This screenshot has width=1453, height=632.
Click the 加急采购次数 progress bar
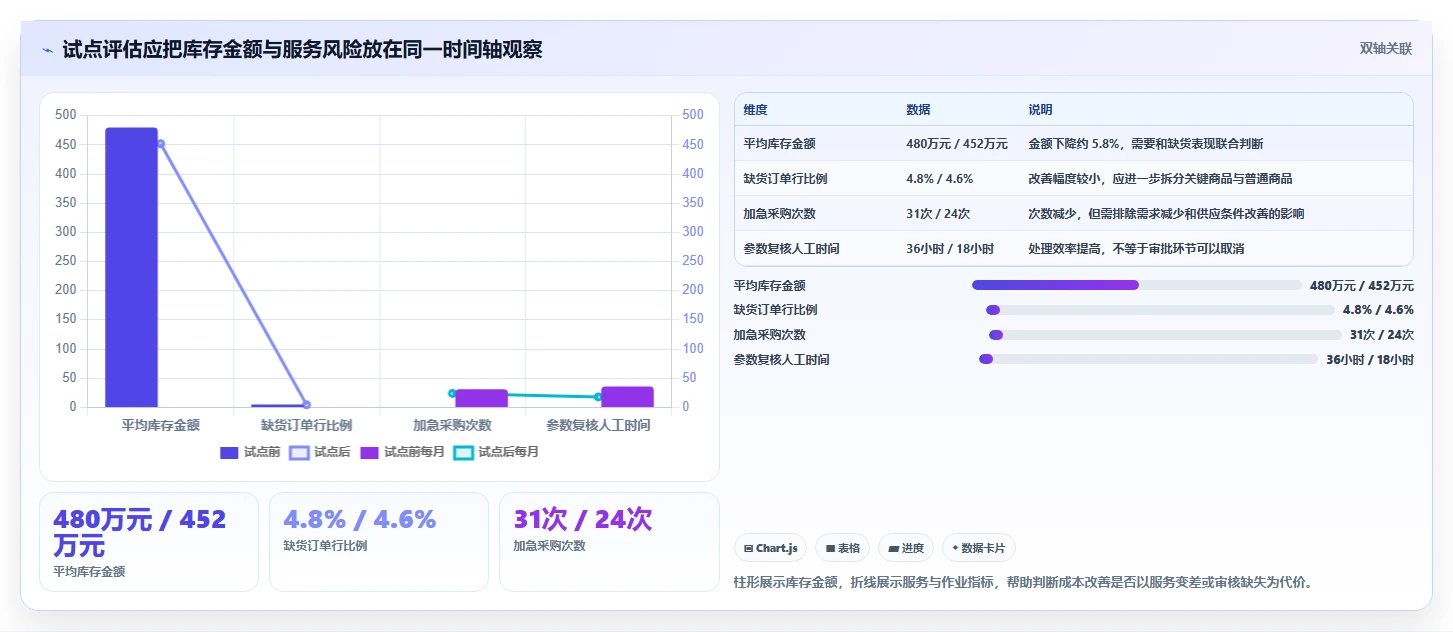1165,335
